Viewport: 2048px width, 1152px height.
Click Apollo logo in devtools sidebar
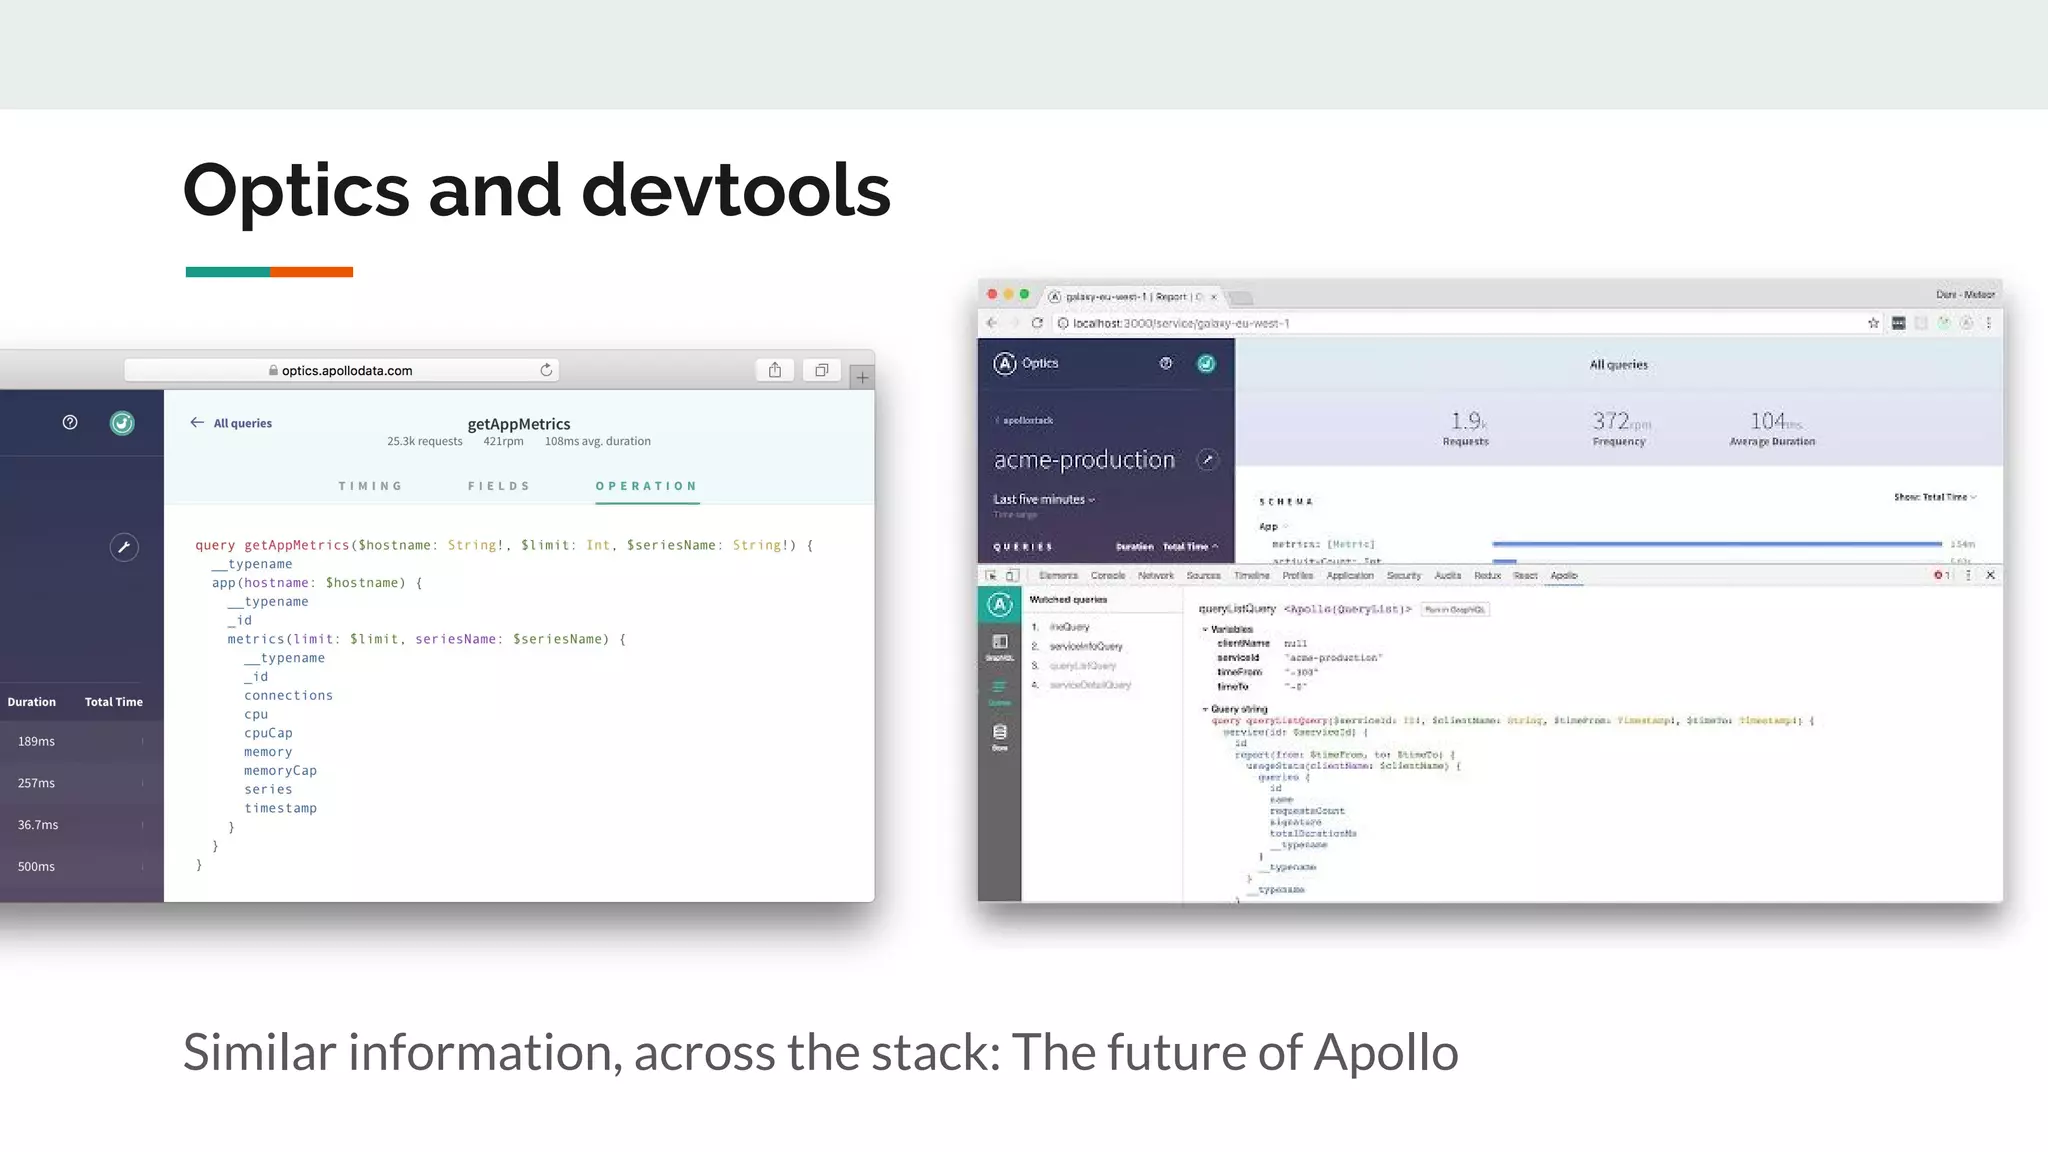click(999, 604)
